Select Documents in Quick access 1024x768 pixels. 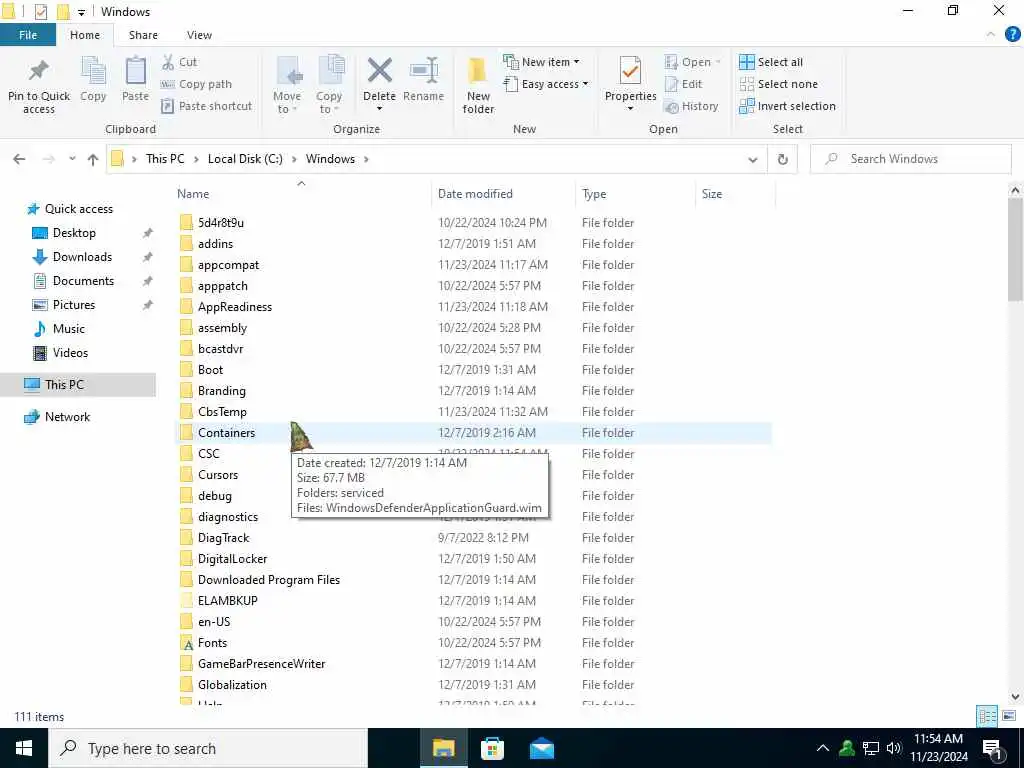83,281
